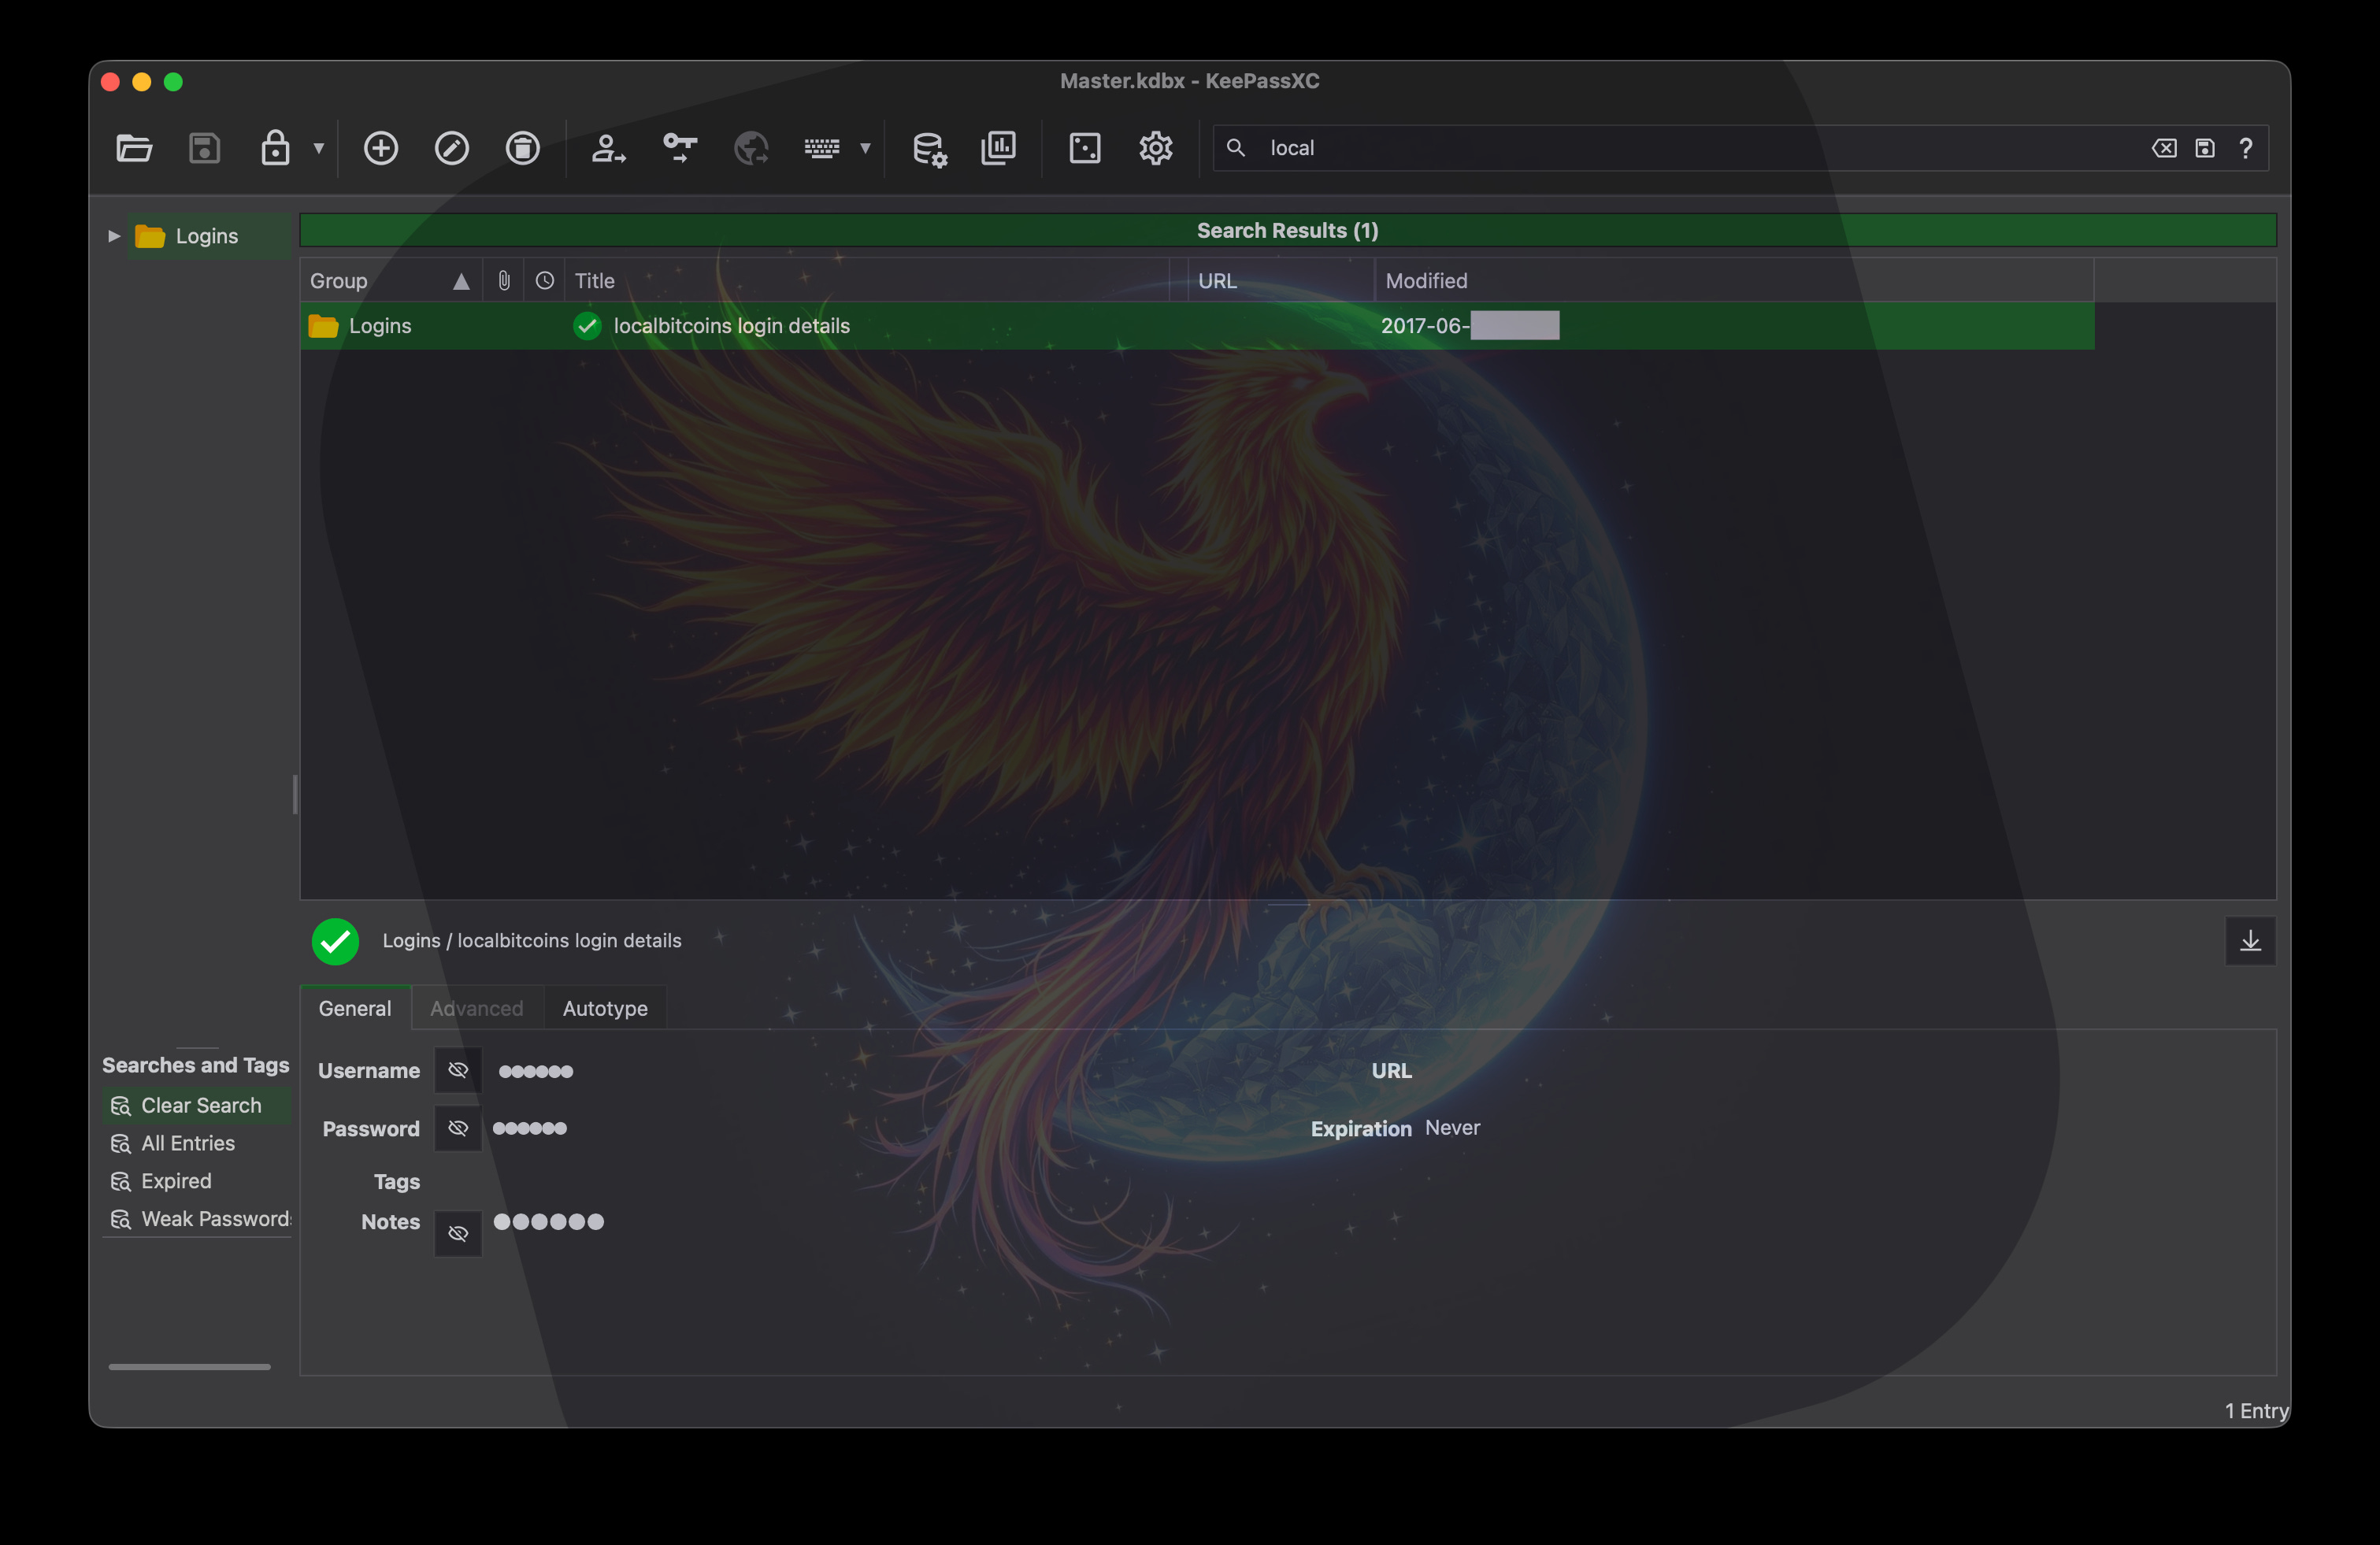Open application settings gear icon
Screen dimensions: 2380x1545
(x=1155, y=148)
